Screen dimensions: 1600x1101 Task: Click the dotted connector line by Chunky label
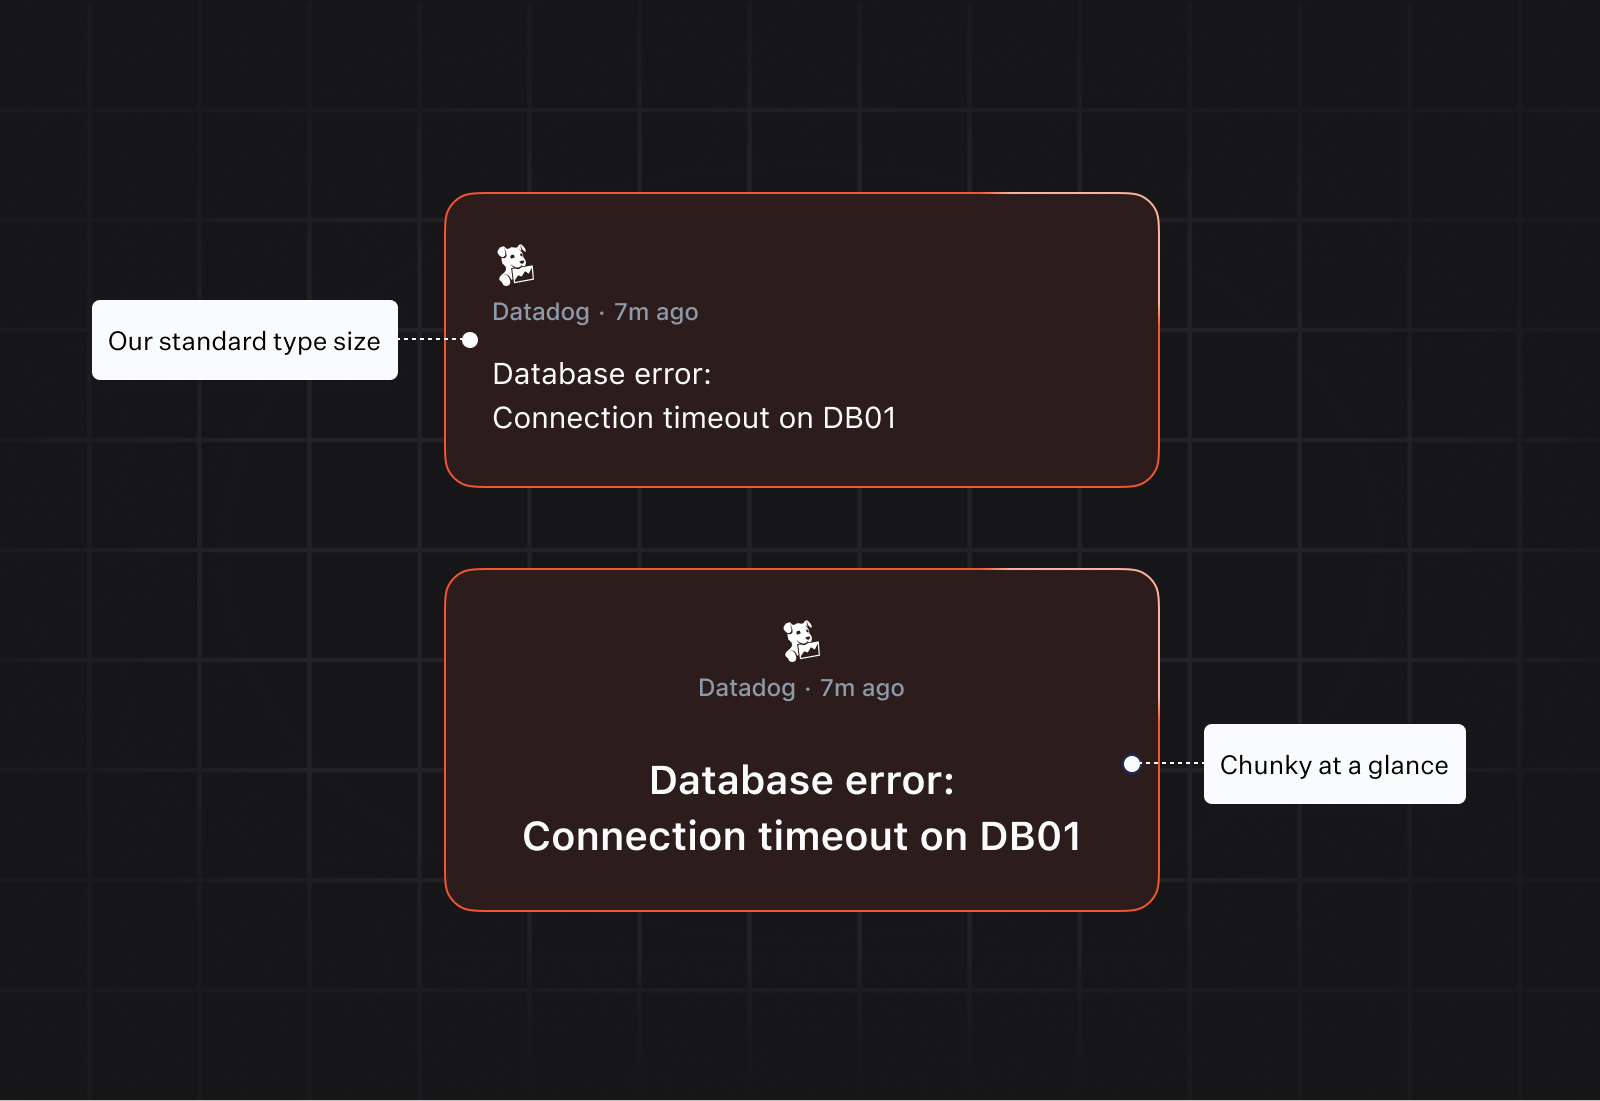(x=1172, y=764)
